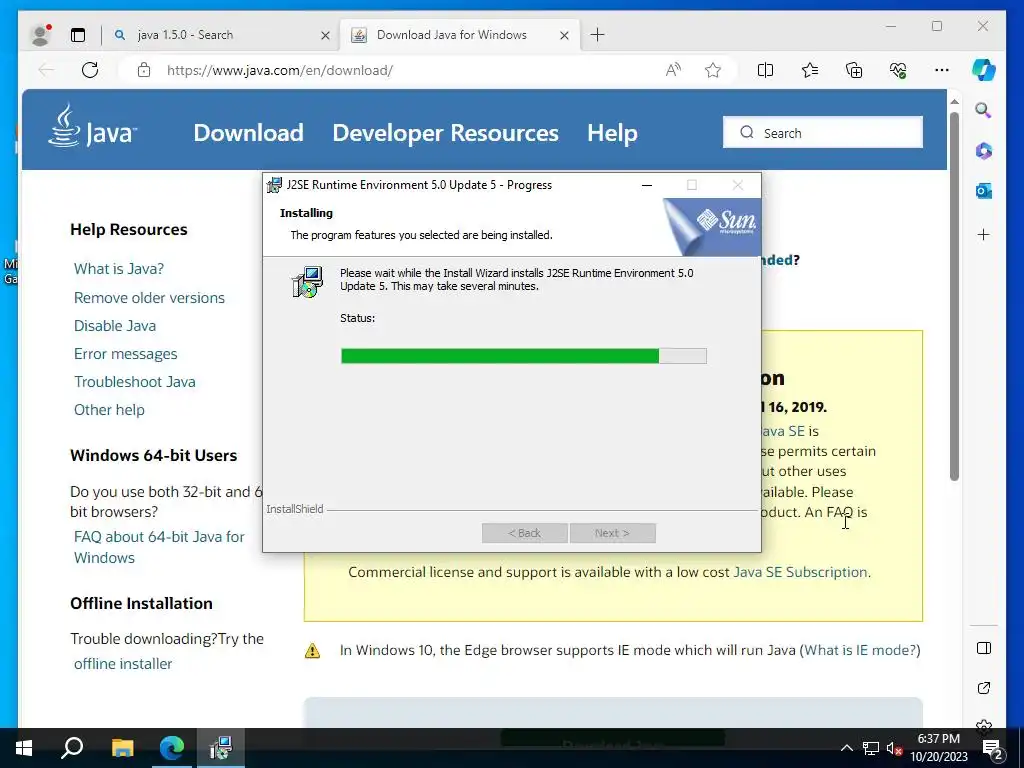This screenshot has height=768, width=1024.
Task: Close the java 1.5.0 - Search tab
Action: [325, 35]
